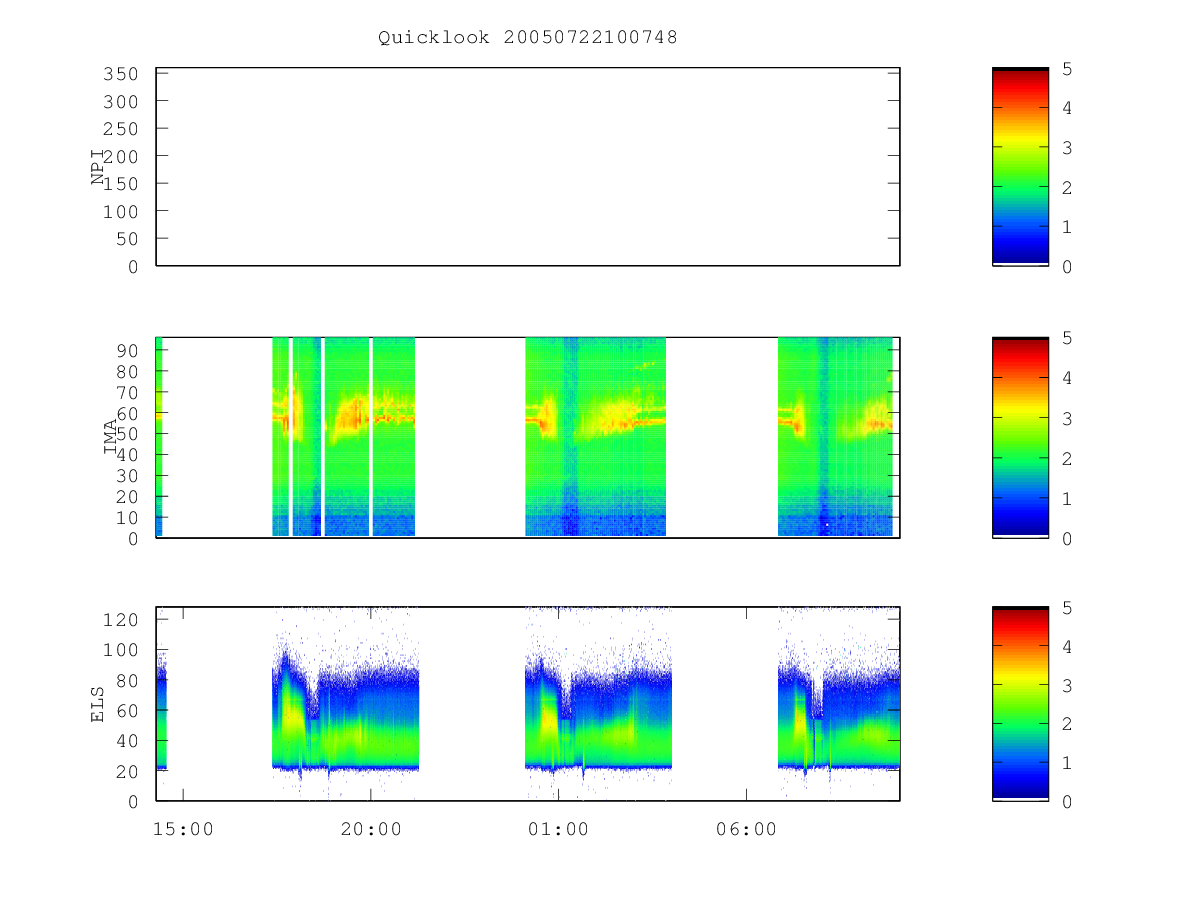Click the 100 tick on ELS axis
The height and width of the screenshot is (900, 1200).
coord(119,650)
